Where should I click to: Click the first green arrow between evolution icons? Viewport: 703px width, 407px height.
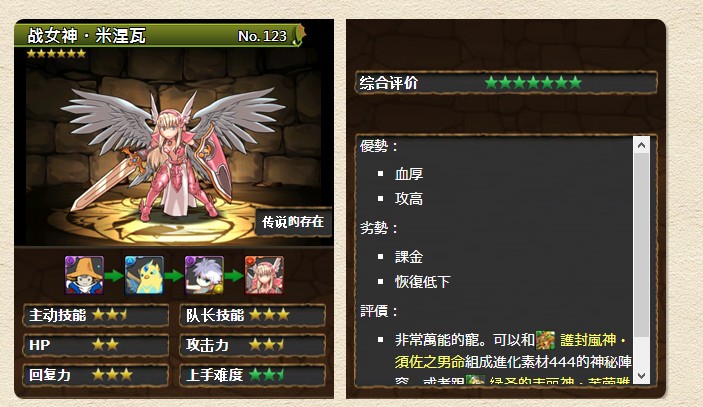pos(114,276)
